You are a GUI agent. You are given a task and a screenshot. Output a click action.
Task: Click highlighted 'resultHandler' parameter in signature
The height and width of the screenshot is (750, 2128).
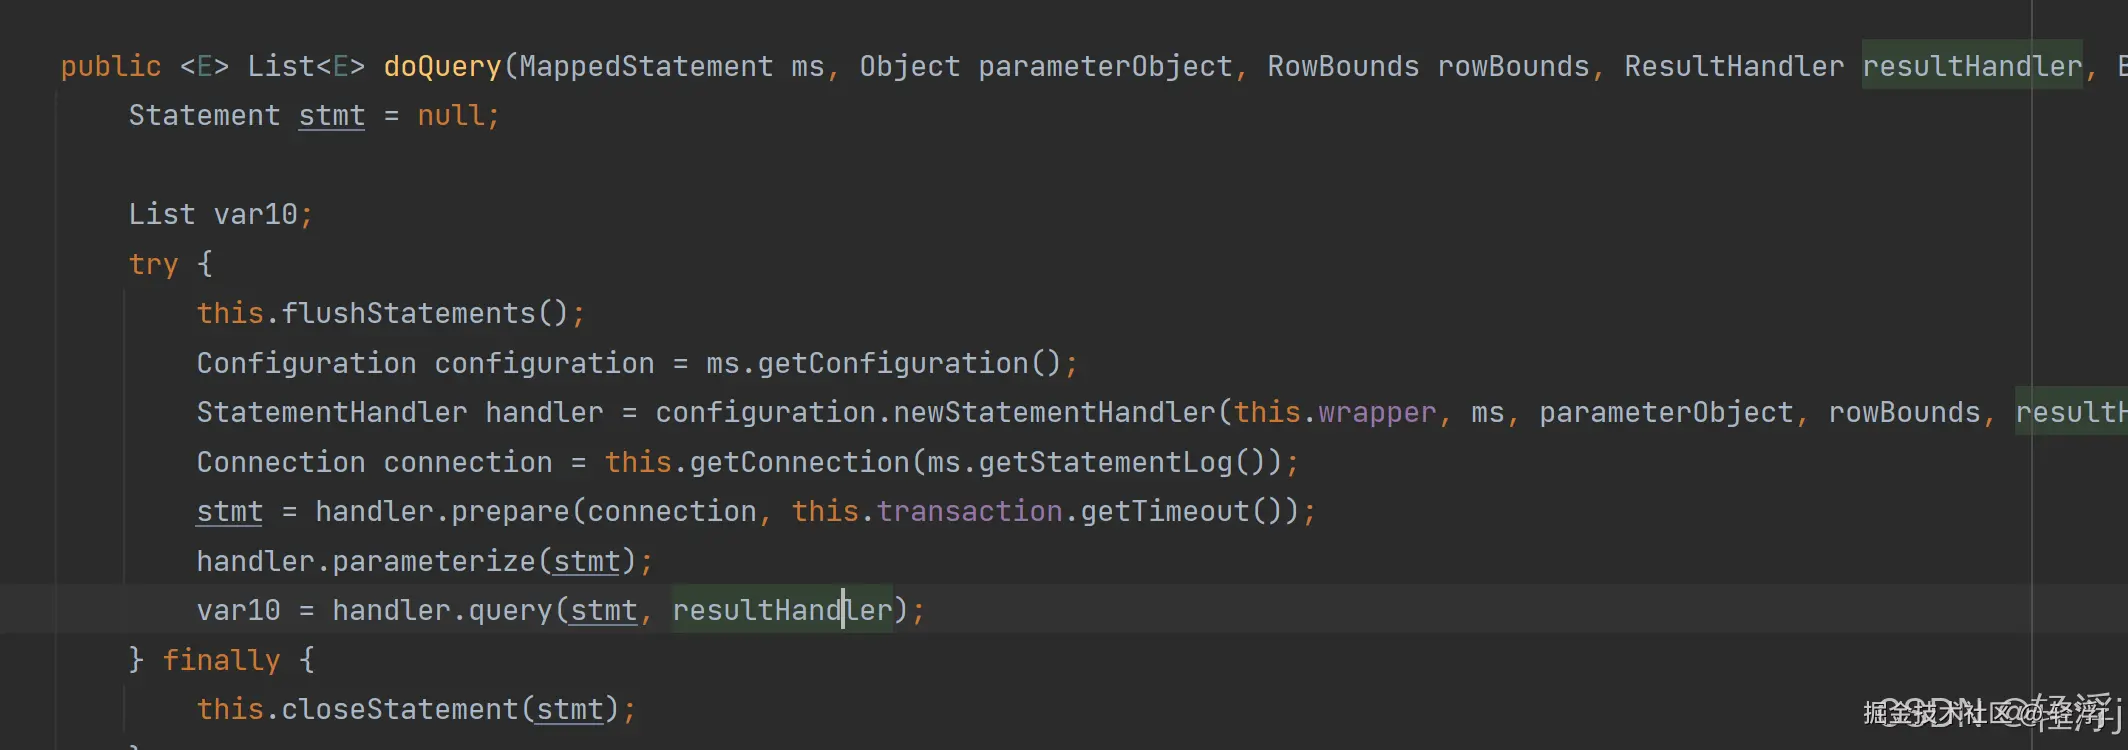(1971, 66)
